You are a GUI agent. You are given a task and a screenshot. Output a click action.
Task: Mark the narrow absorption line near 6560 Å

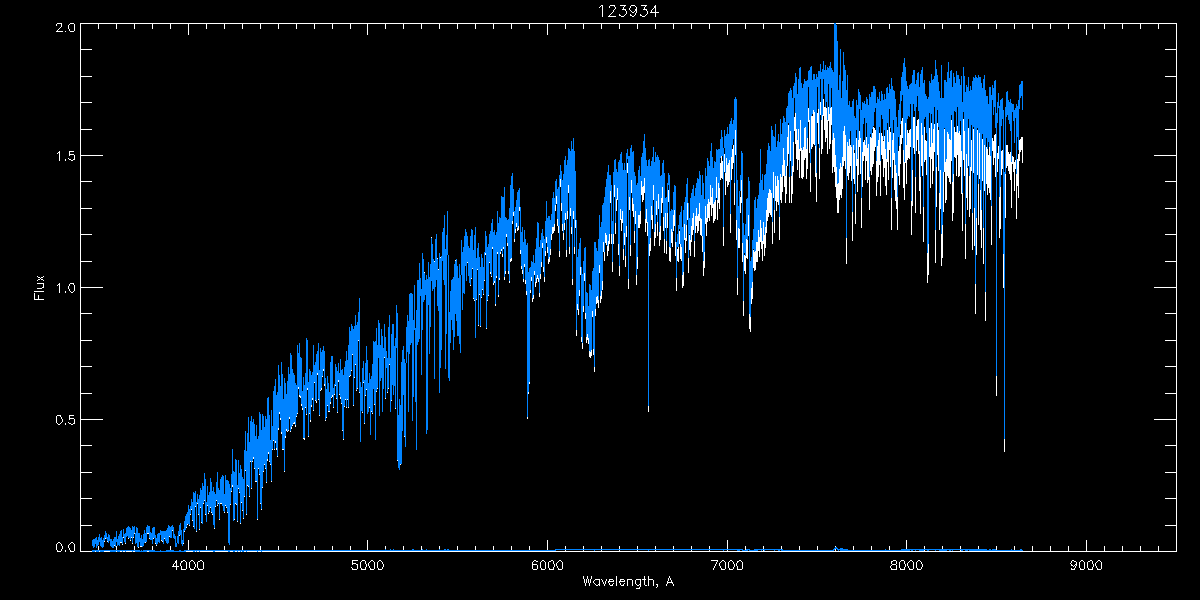(x=648, y=405)
